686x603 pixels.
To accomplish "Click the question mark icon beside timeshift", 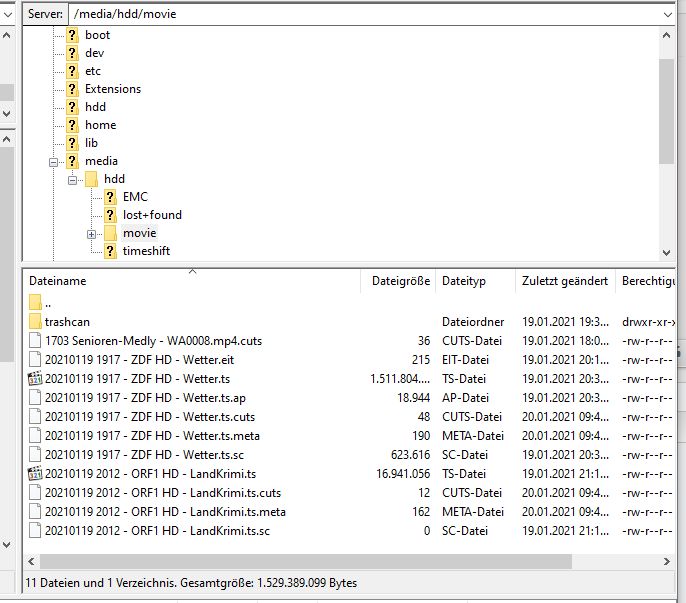I will click(x=110, y=251).
